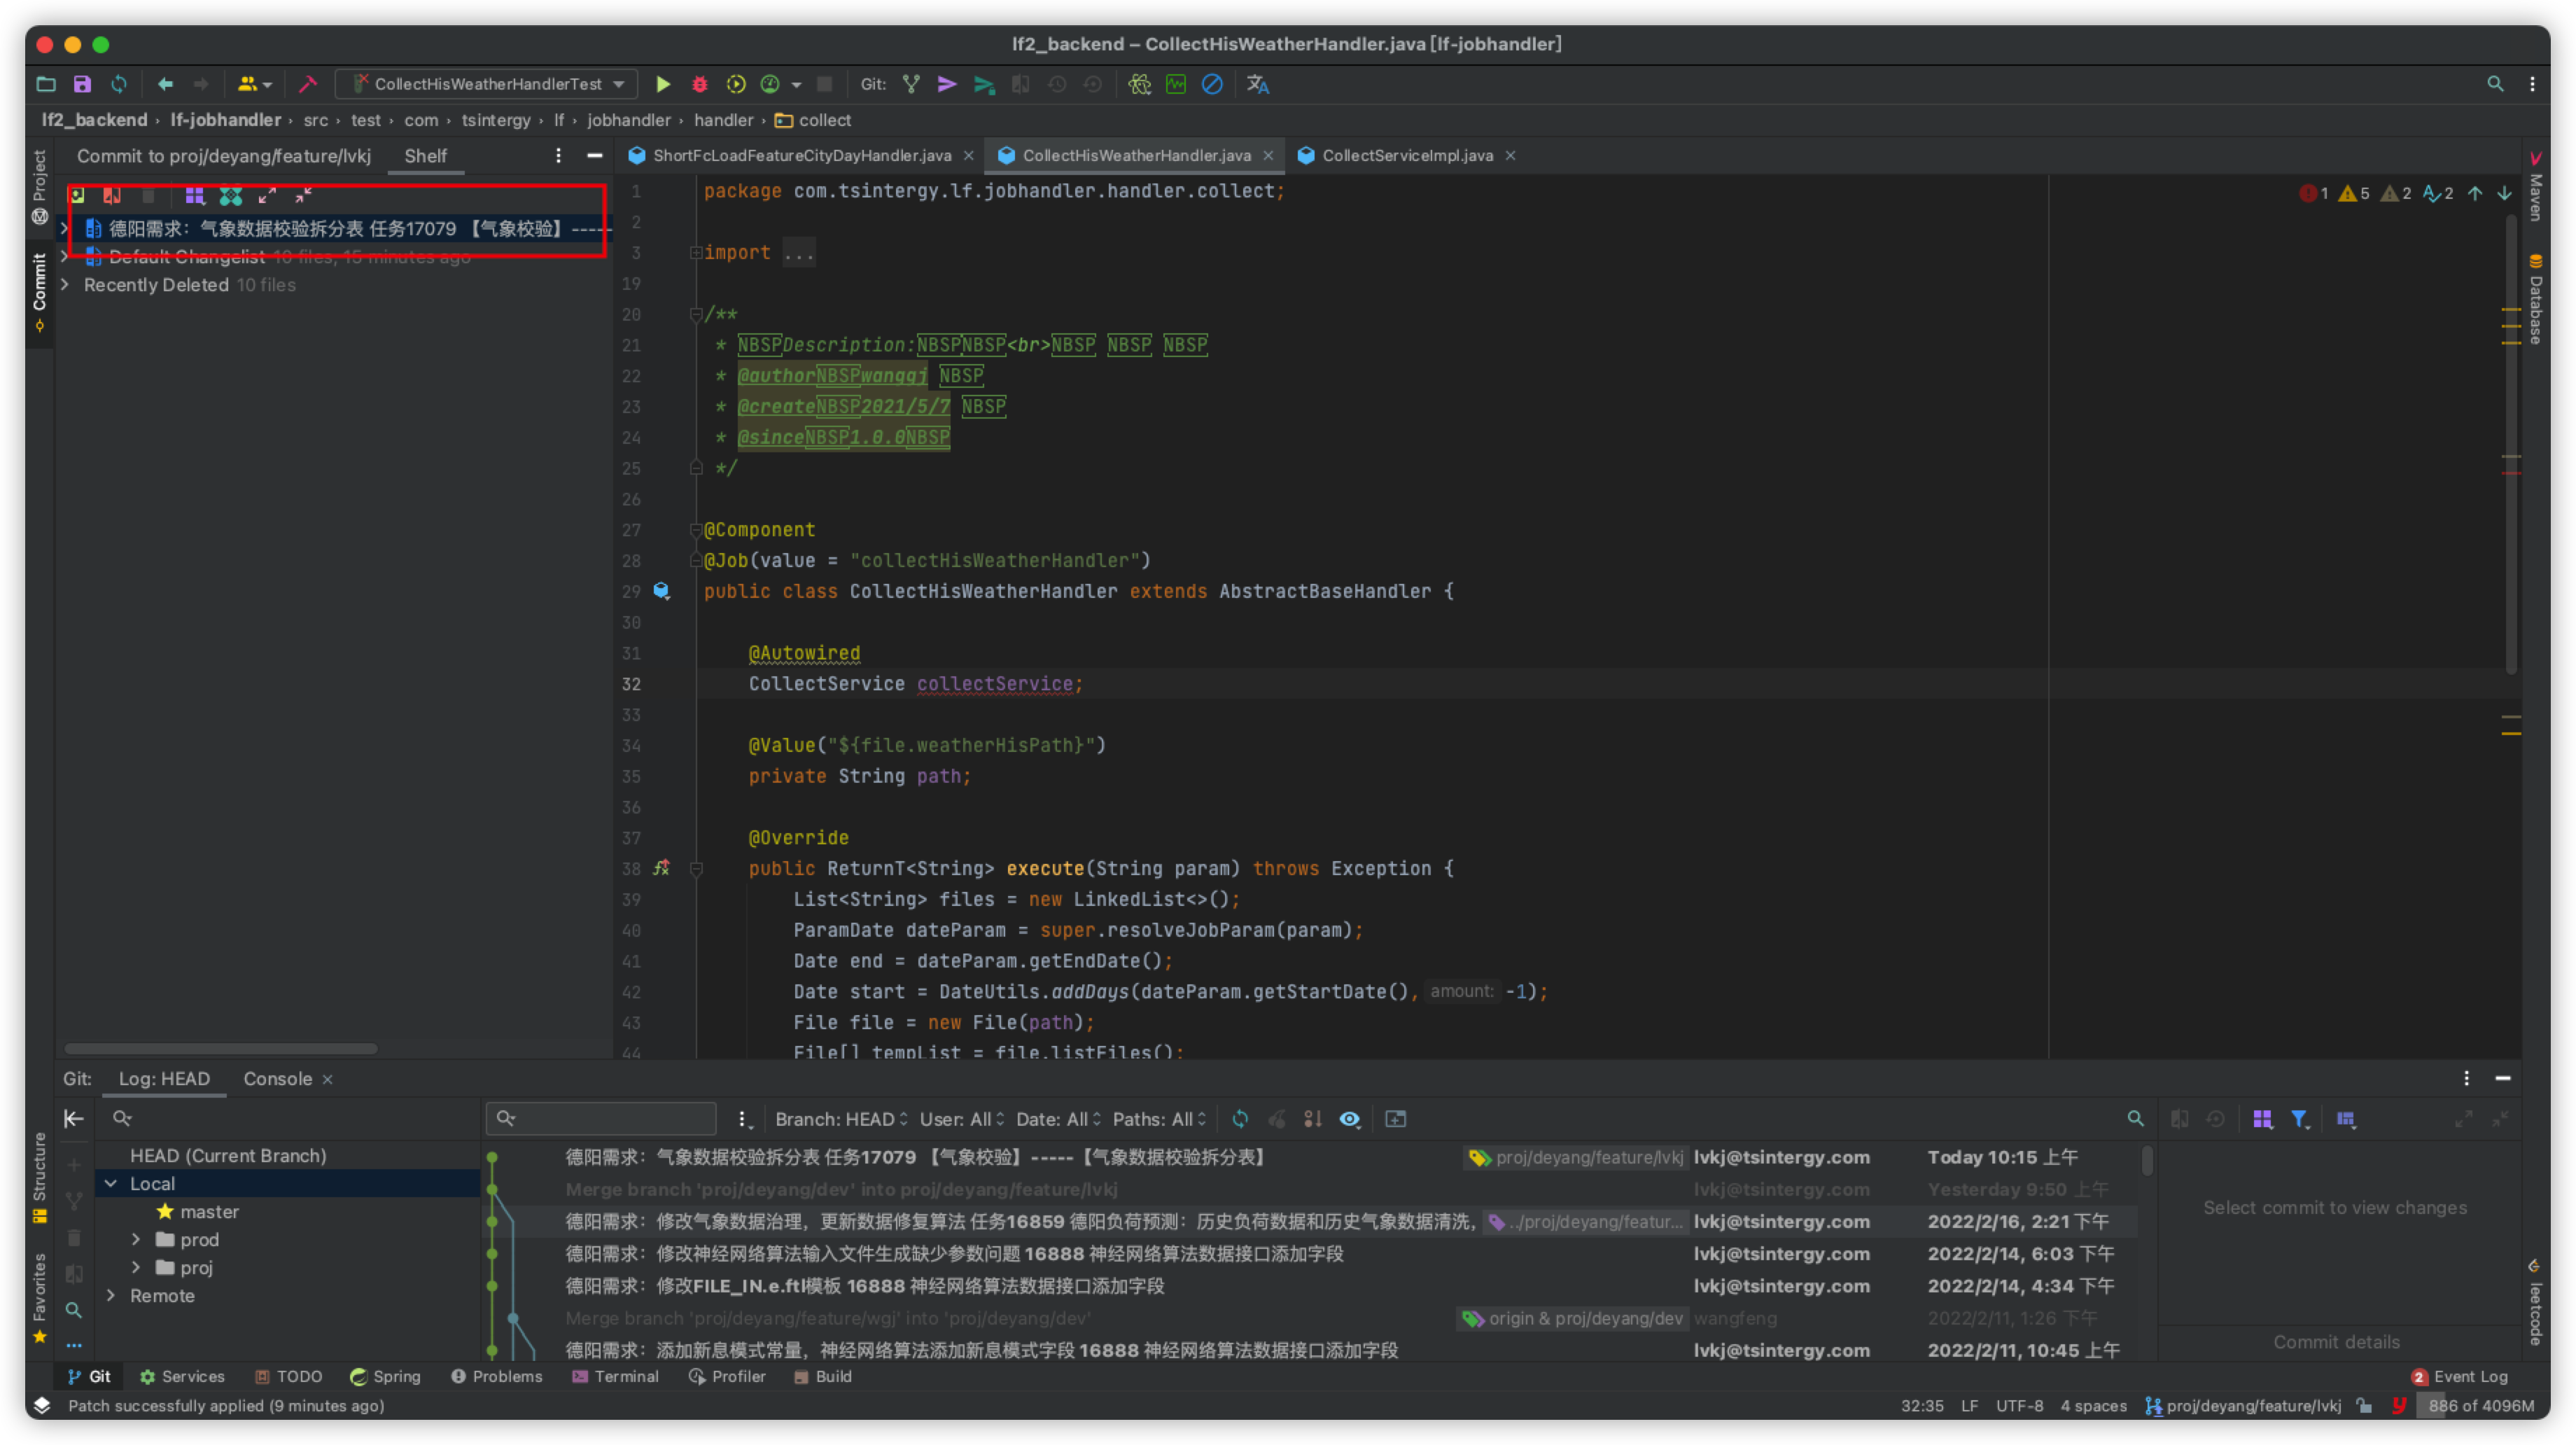Toggle Group By icon in the Shelf toolbar
2576x1445 pixels.
[194, 196]
